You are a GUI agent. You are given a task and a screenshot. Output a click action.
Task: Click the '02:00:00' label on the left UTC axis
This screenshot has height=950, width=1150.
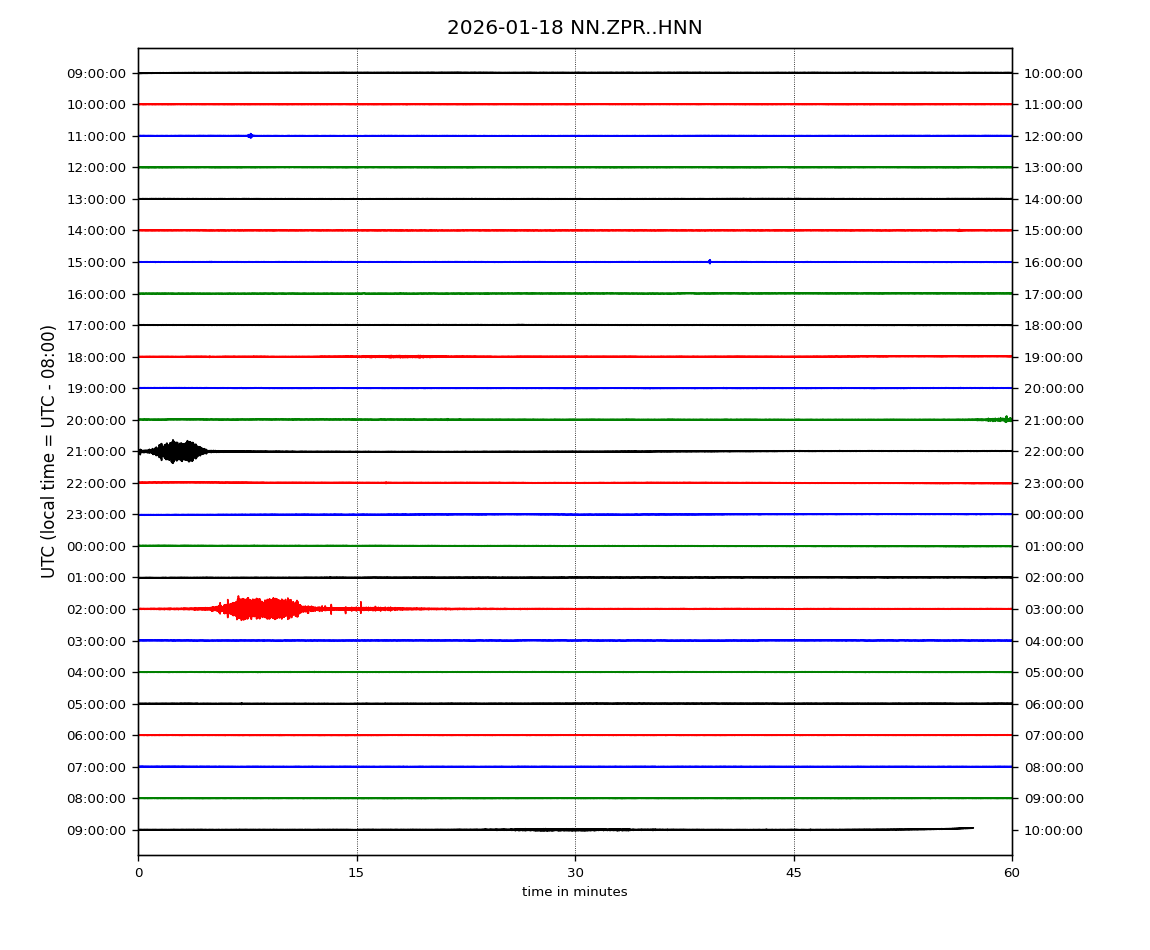tap(98, 609)
